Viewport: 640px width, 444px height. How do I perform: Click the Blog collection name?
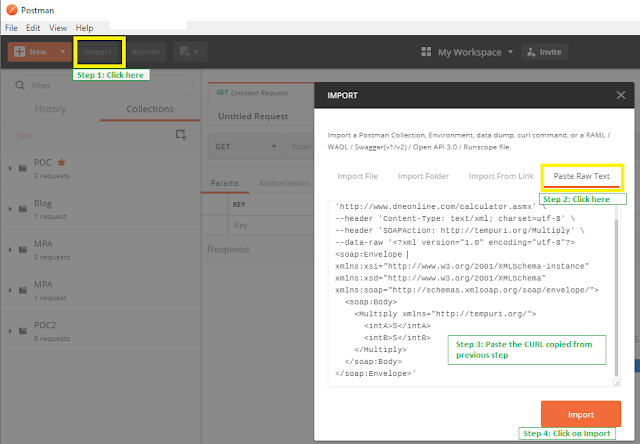[43, 203]
